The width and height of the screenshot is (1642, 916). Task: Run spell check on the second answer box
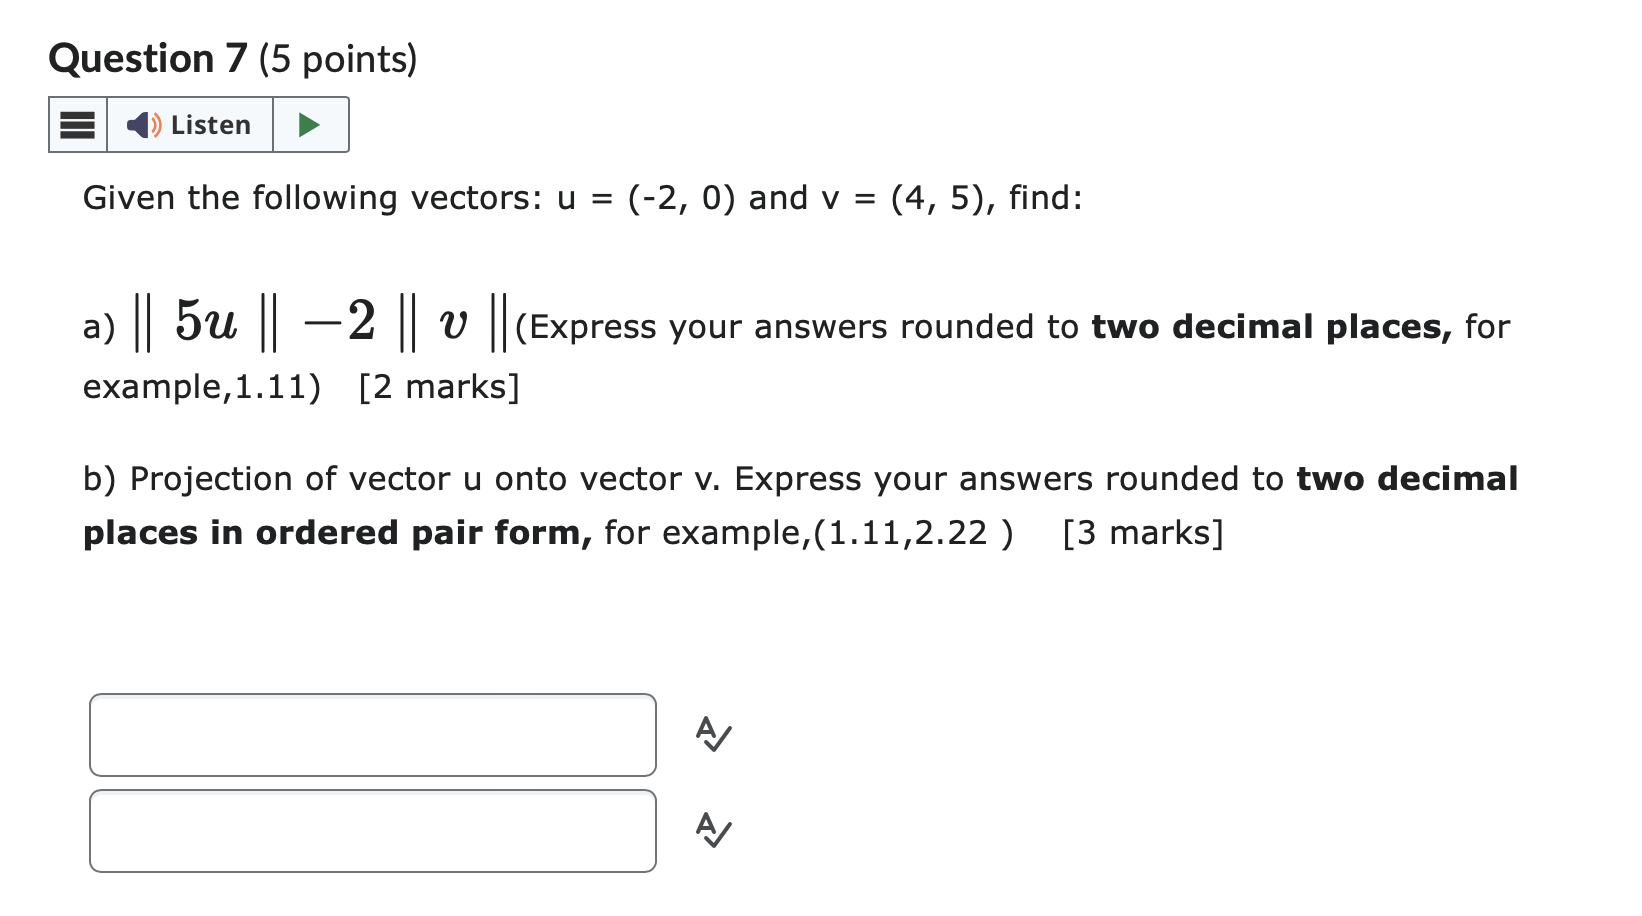[713, 831]
